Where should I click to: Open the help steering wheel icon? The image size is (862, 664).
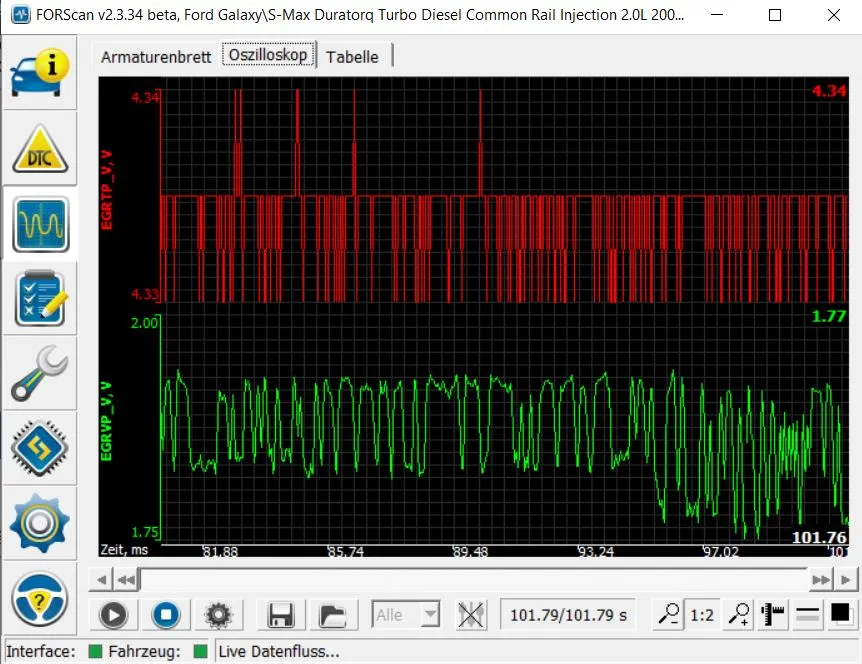click(x=40, y=600)
